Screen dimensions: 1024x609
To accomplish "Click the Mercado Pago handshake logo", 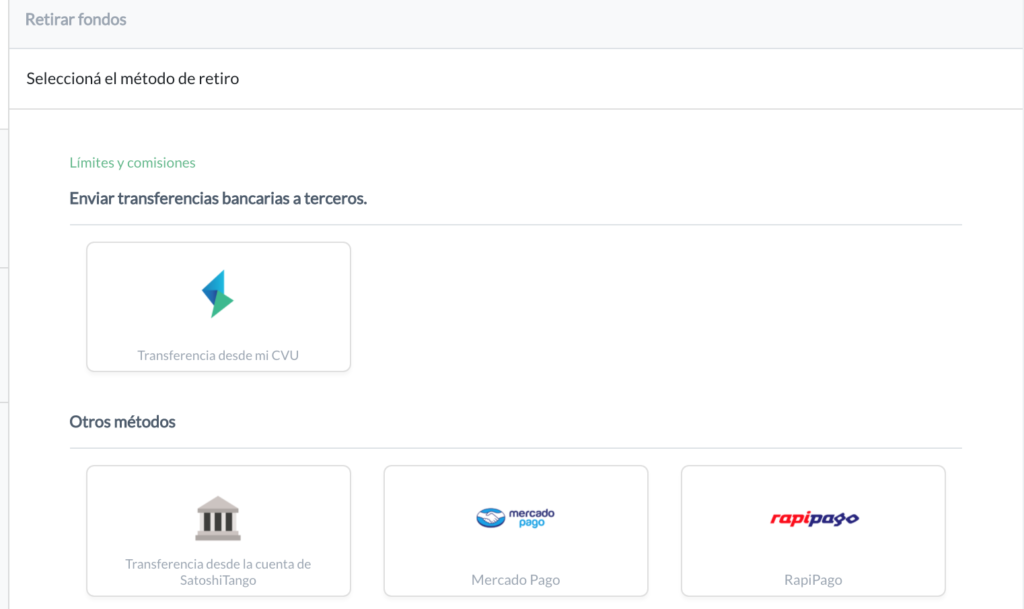I will 515,518.
